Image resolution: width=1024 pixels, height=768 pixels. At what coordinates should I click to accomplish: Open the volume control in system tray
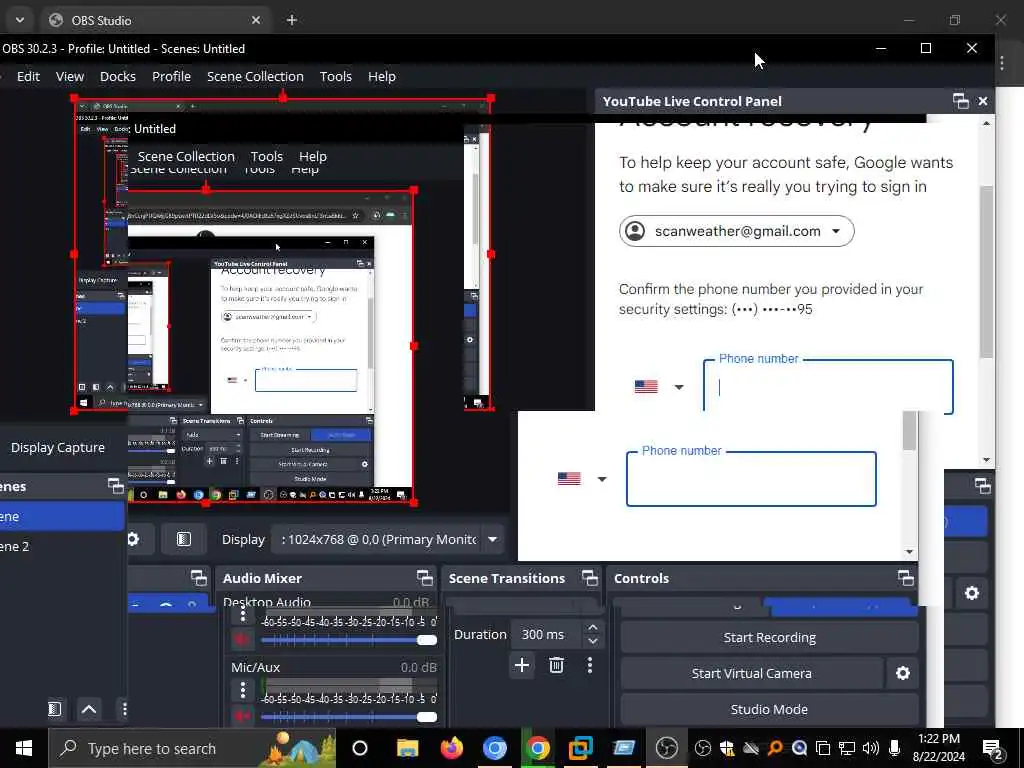point(871,748)
